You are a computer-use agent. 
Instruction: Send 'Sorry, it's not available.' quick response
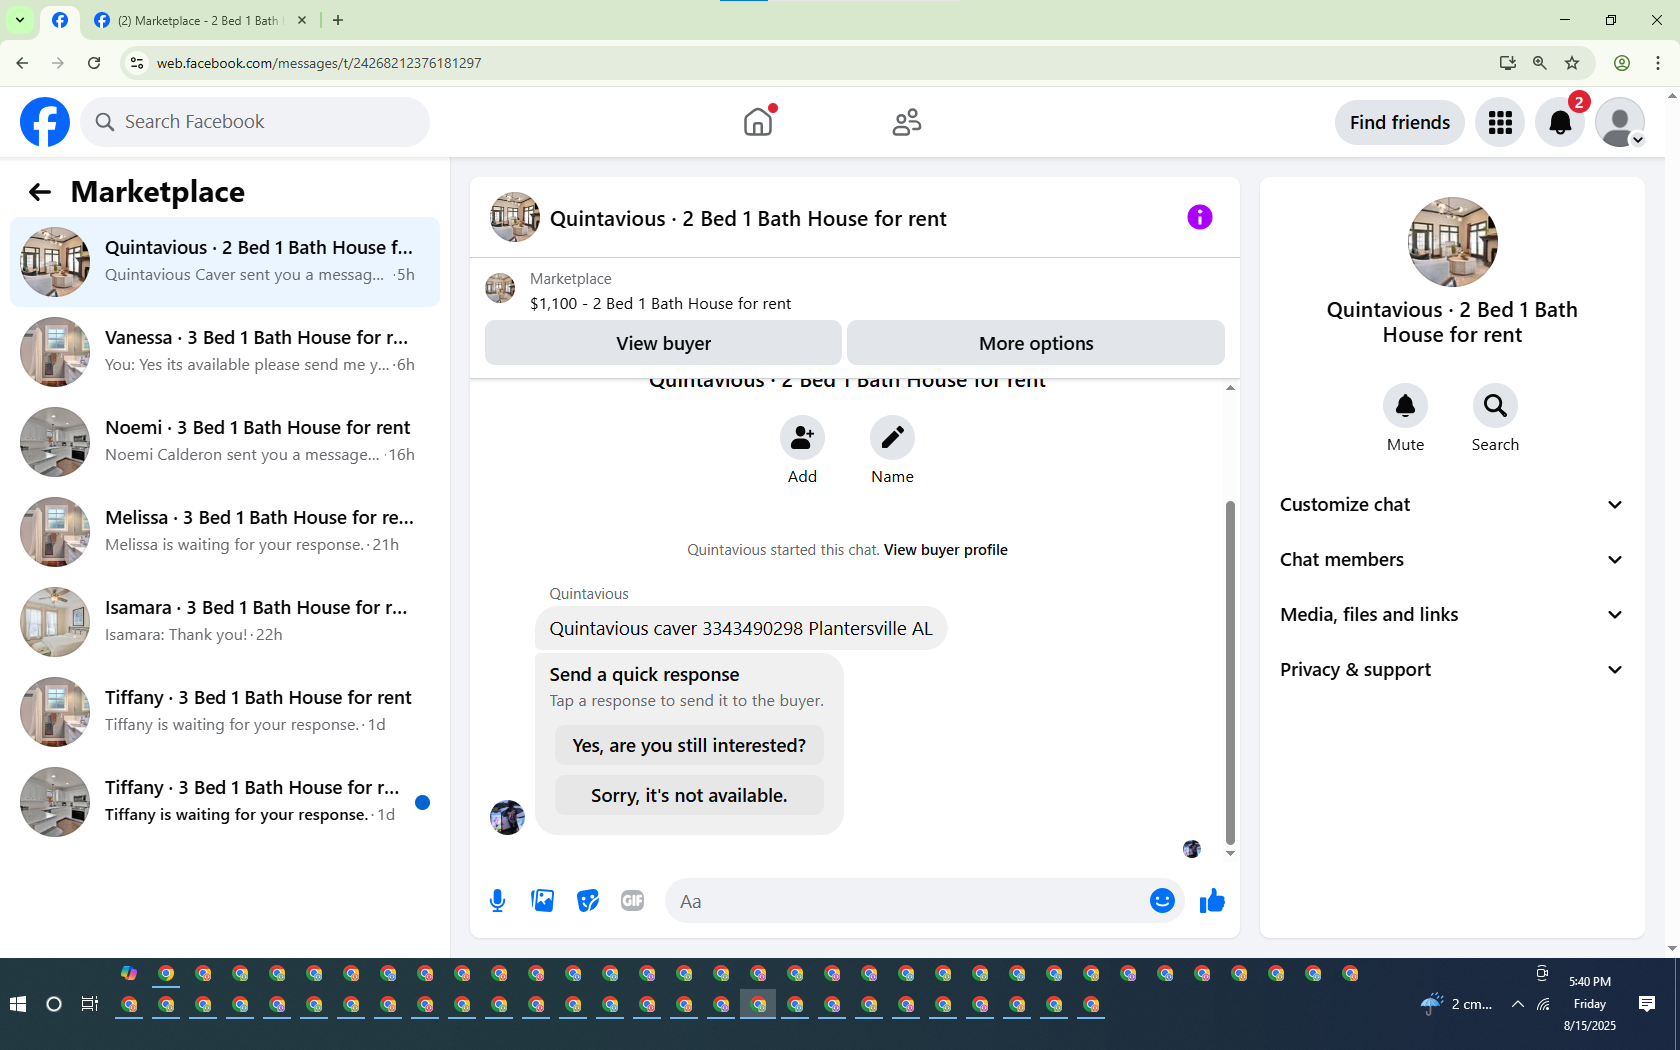(x=689, y=795)
